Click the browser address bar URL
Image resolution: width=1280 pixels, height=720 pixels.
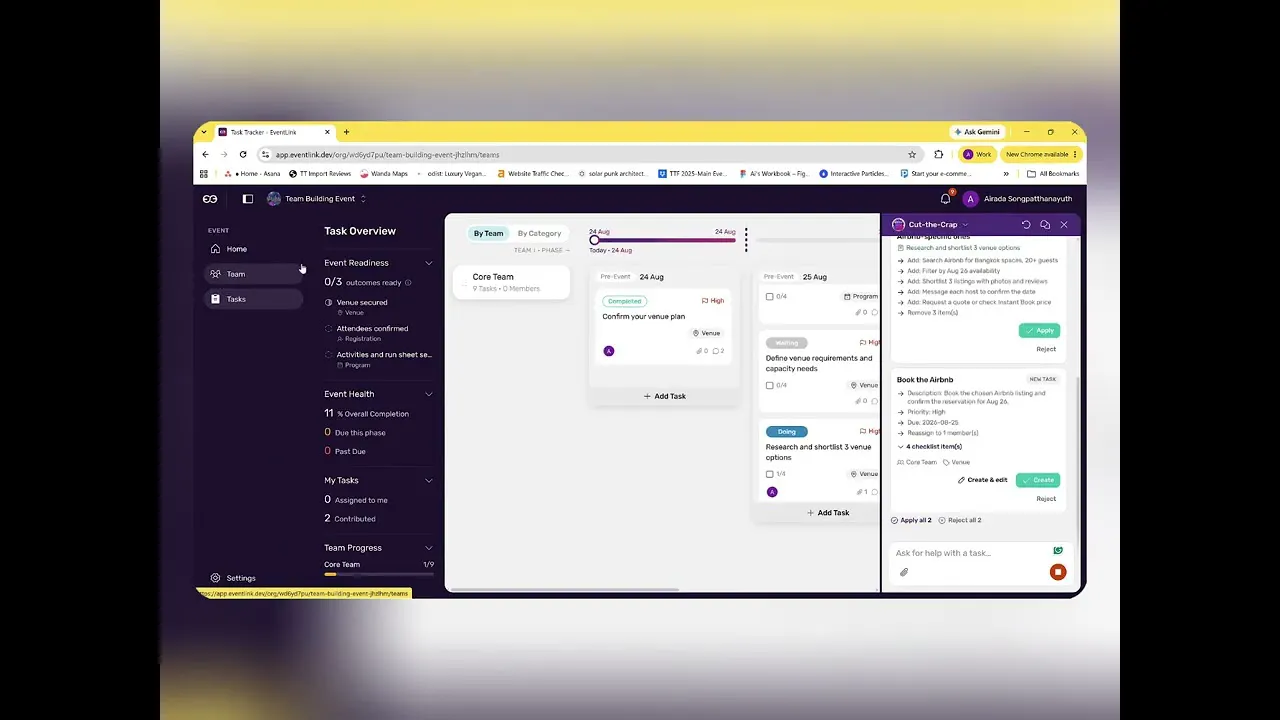pos(387,155)
